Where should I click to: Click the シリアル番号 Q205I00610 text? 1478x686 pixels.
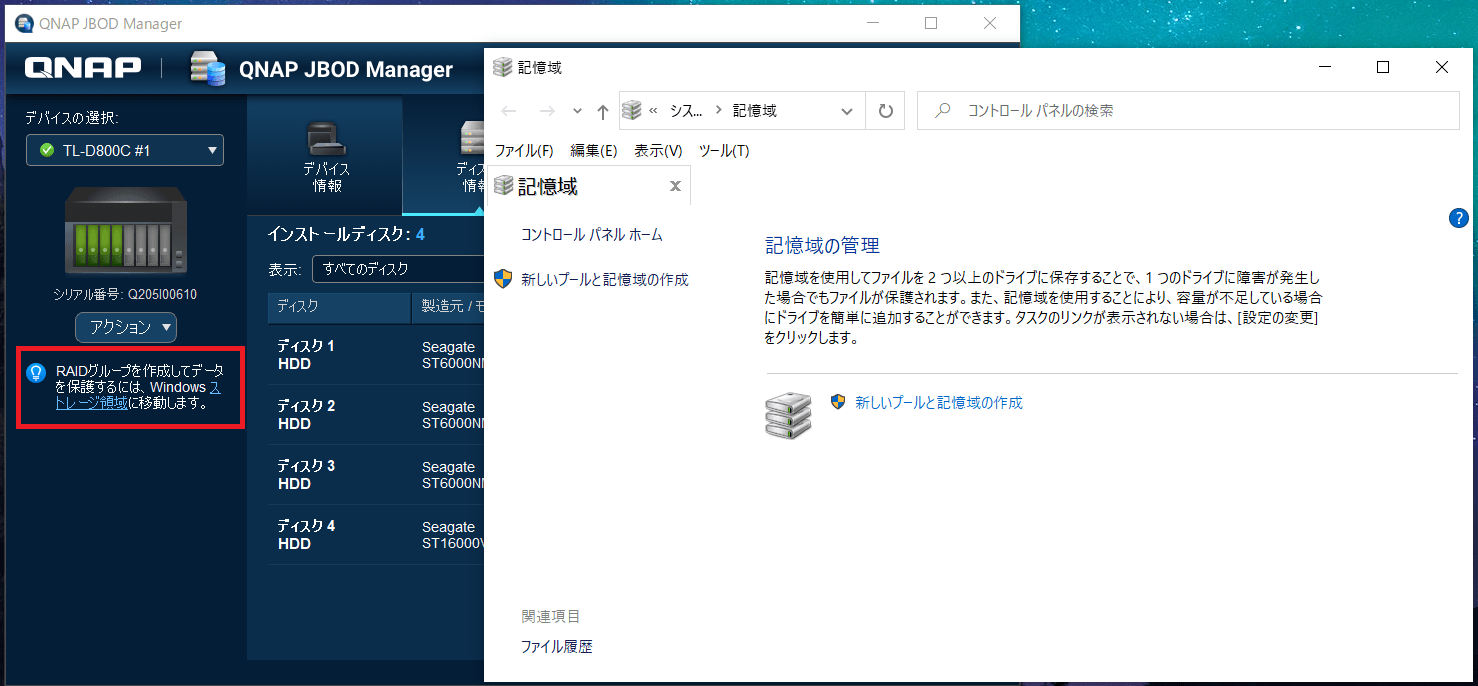(x=125, y=295)
